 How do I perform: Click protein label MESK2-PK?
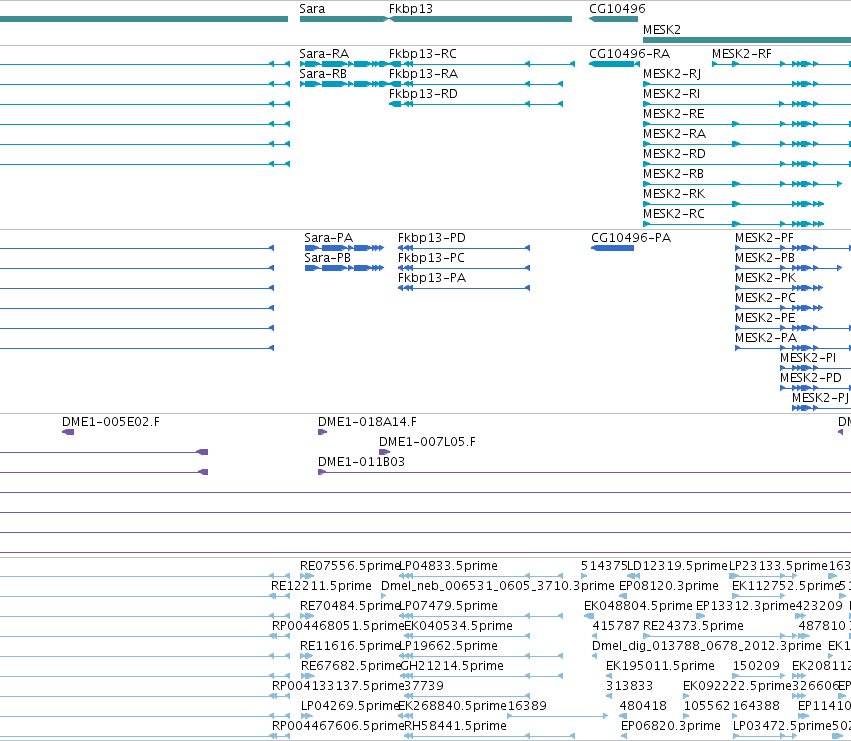766,278
